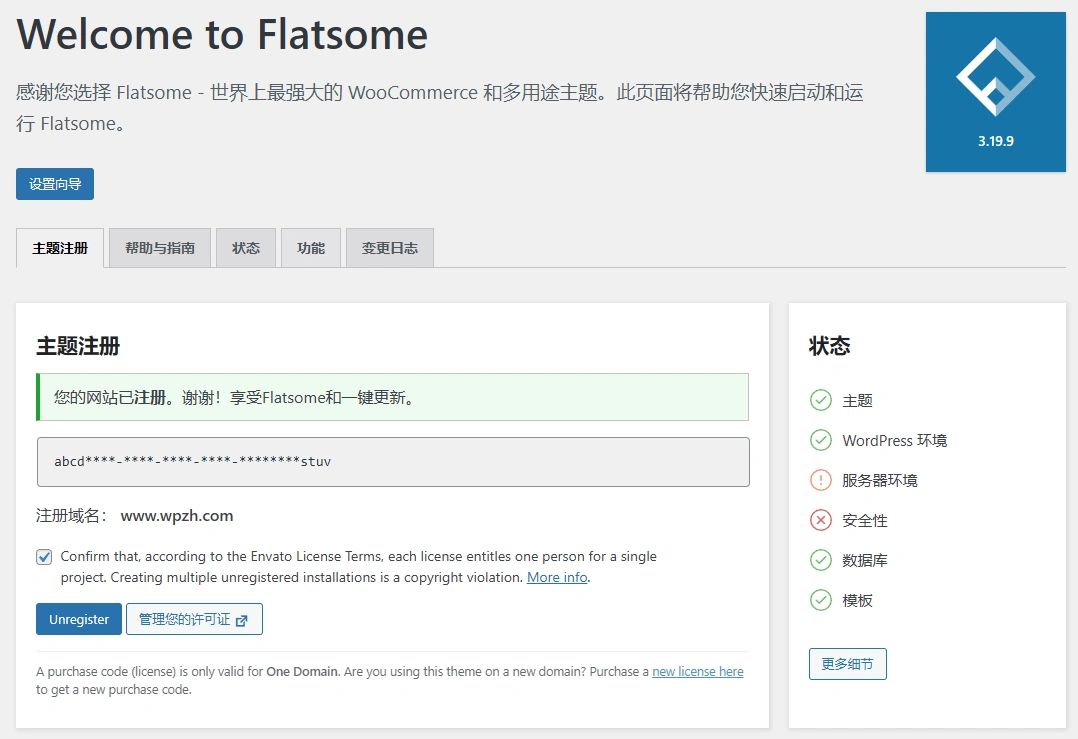1078x739 pixels.
Task: Click the Flatsome logo thumbnail showing version 3.19.9
Action: pos(995,91)
